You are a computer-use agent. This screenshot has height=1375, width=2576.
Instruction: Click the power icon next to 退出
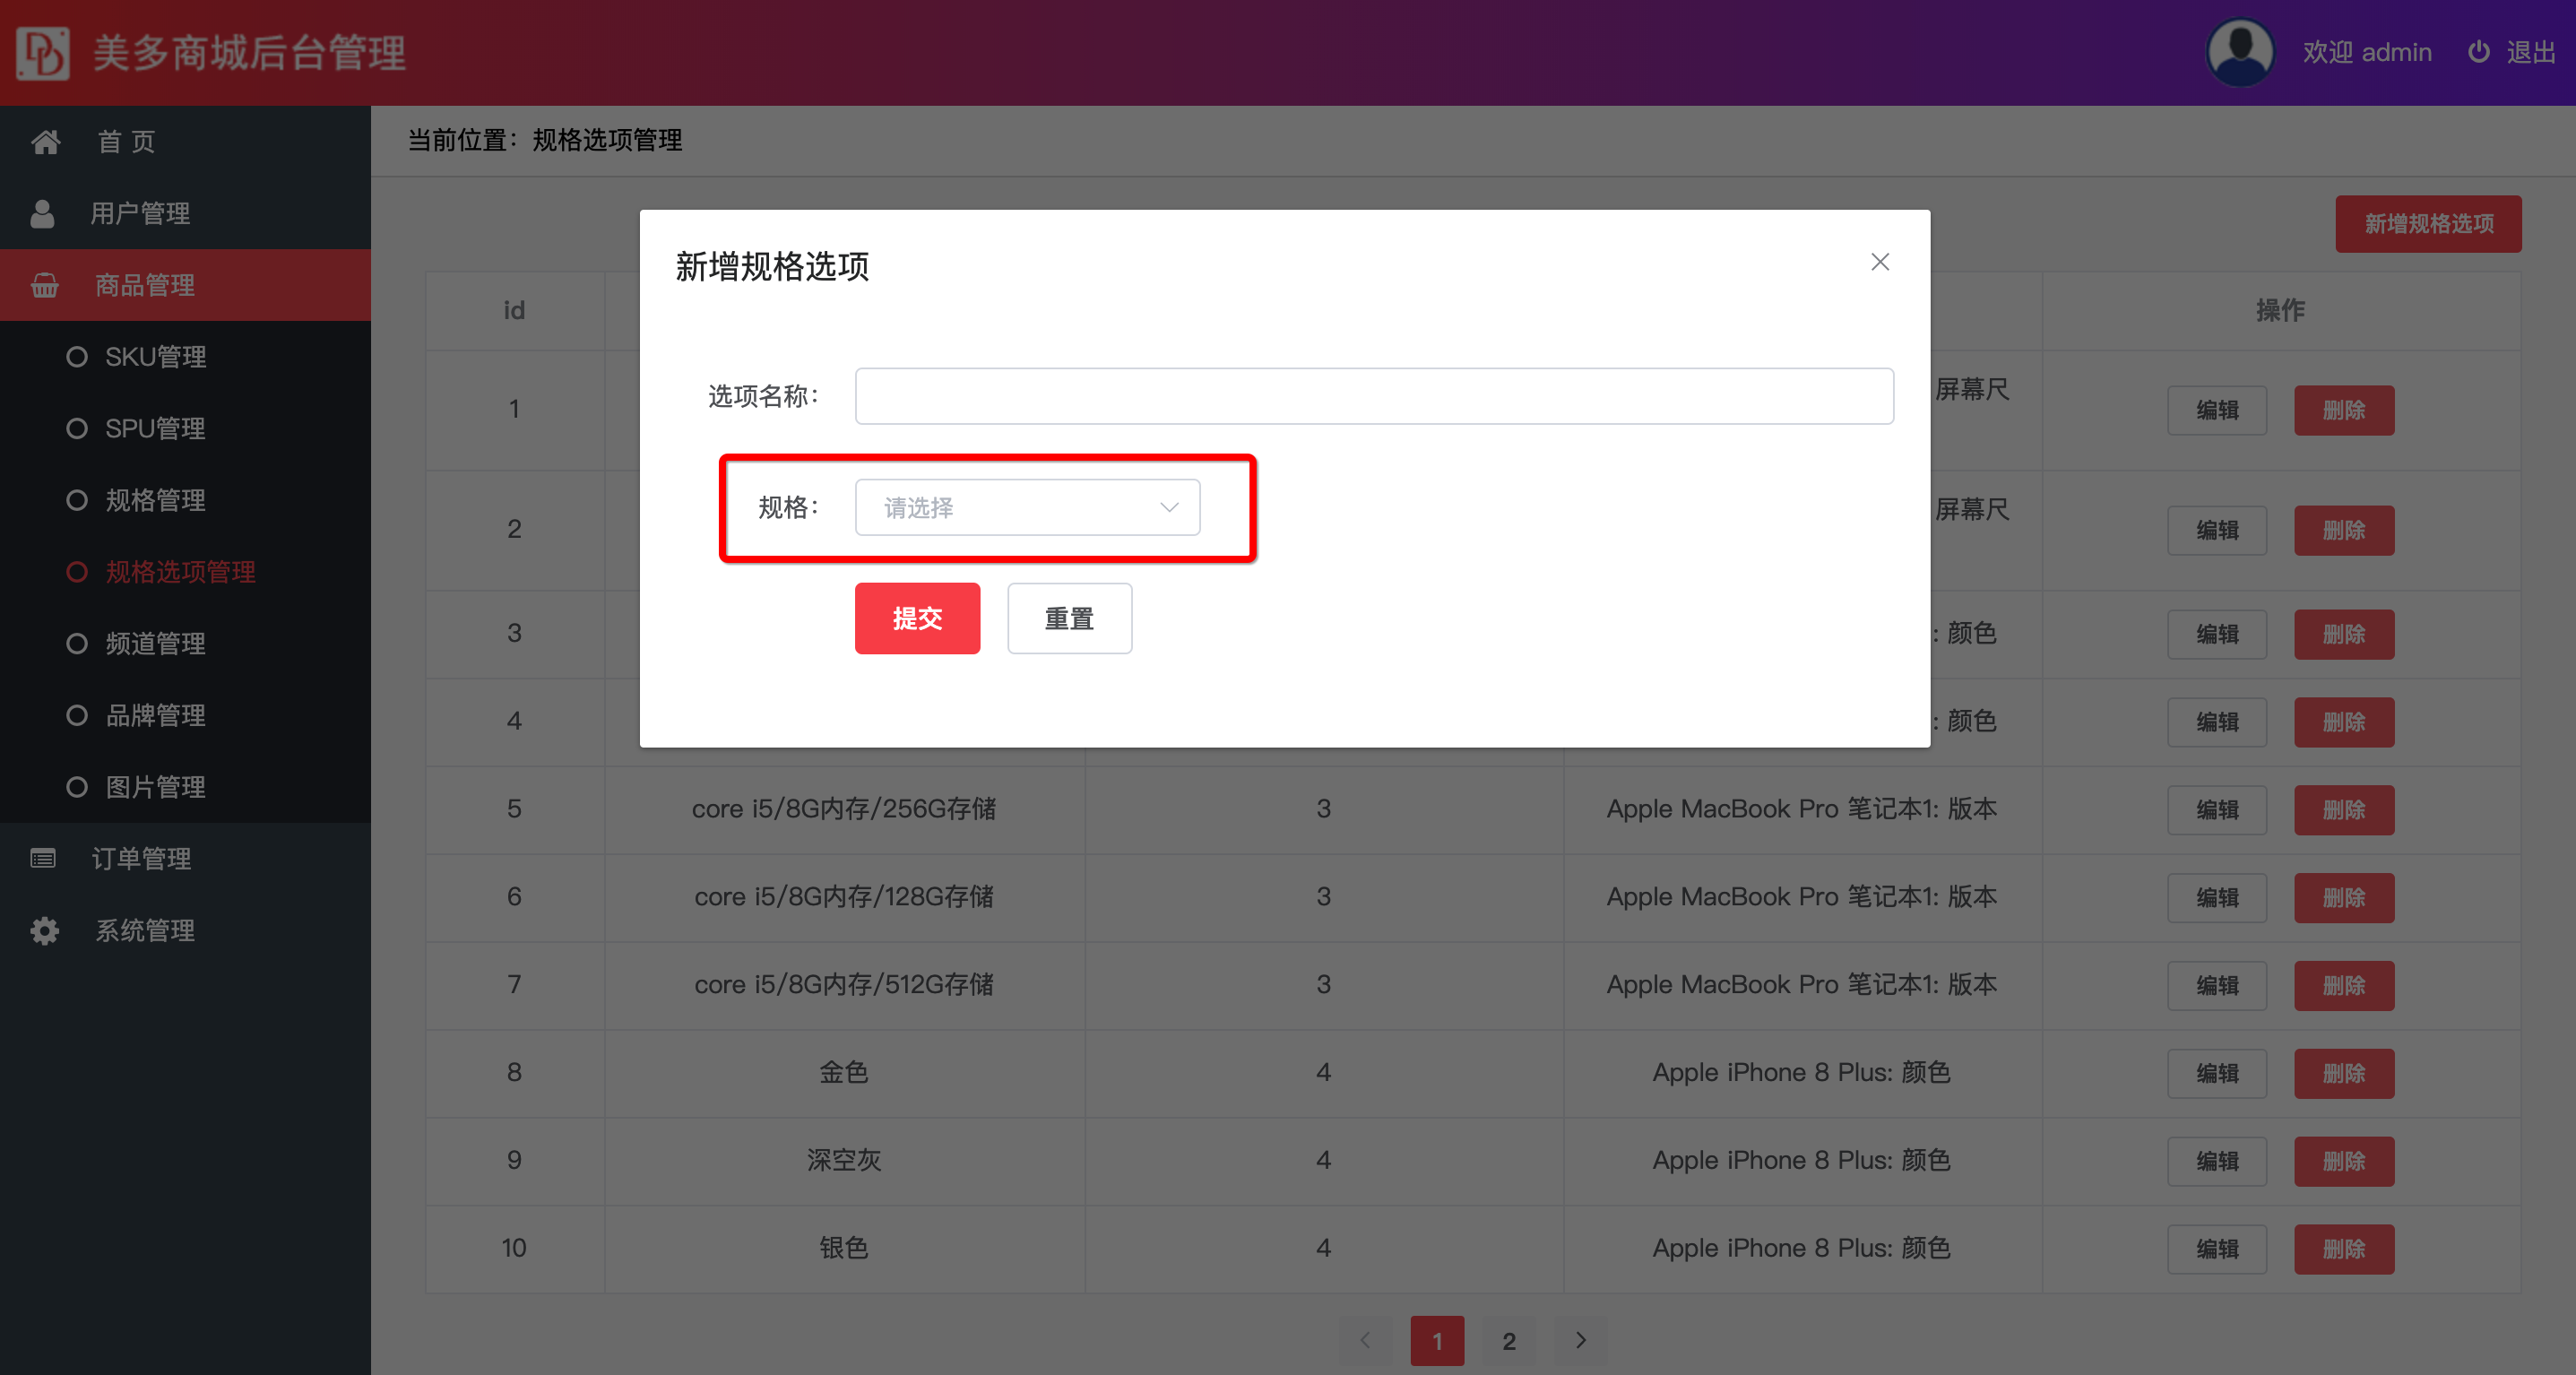[x=2478, y=52]
